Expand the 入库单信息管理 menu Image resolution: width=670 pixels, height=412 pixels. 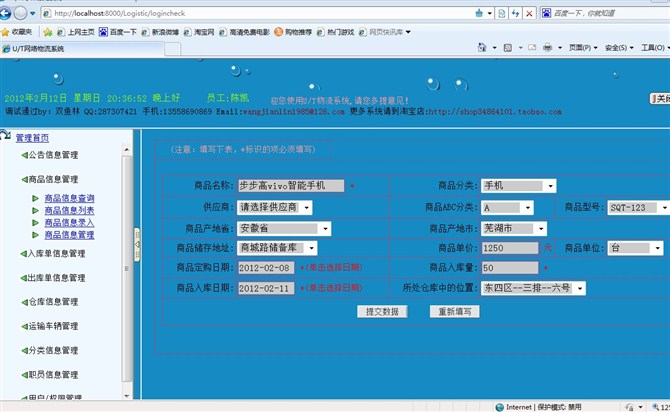point(53,253)
